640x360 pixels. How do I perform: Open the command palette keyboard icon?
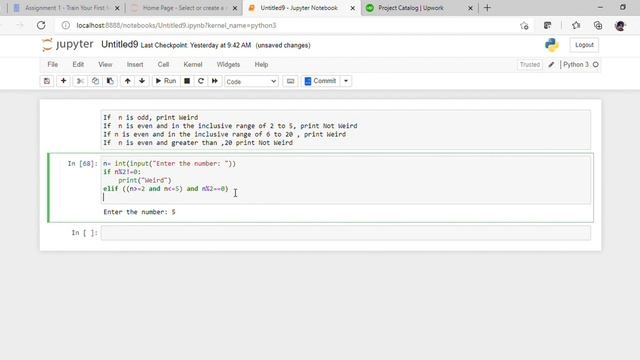point(290,81)
